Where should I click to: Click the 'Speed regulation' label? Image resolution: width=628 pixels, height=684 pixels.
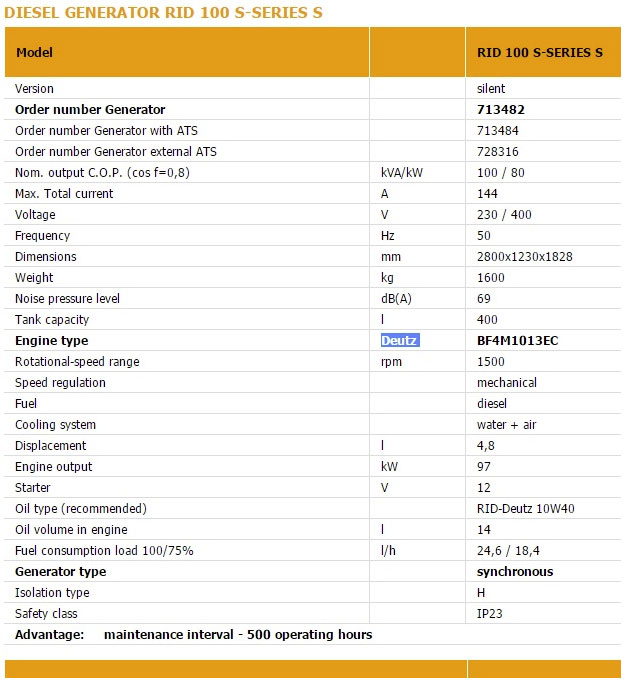pos(61,383)
